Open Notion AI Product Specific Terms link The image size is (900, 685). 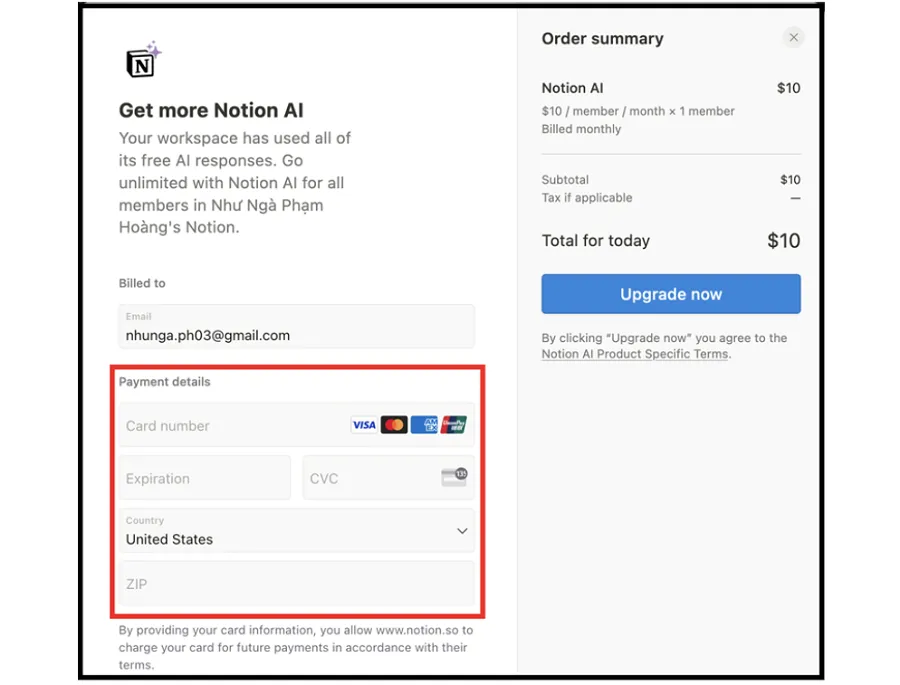(635, 354)
